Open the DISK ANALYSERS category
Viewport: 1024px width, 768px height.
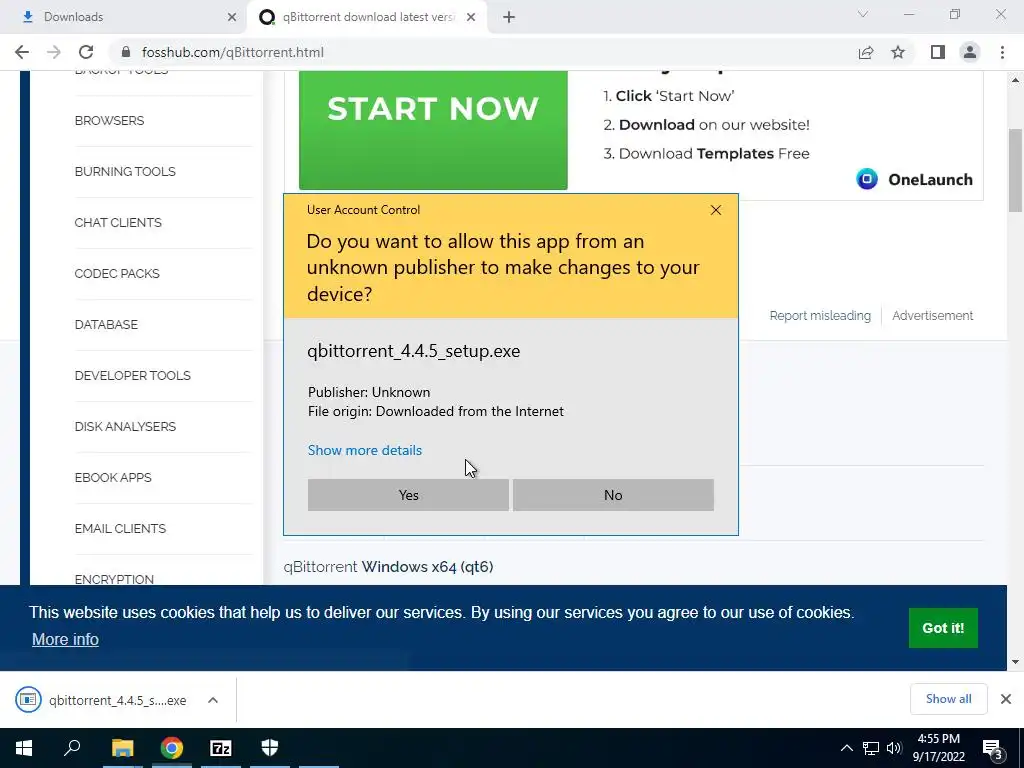(125, 426)
